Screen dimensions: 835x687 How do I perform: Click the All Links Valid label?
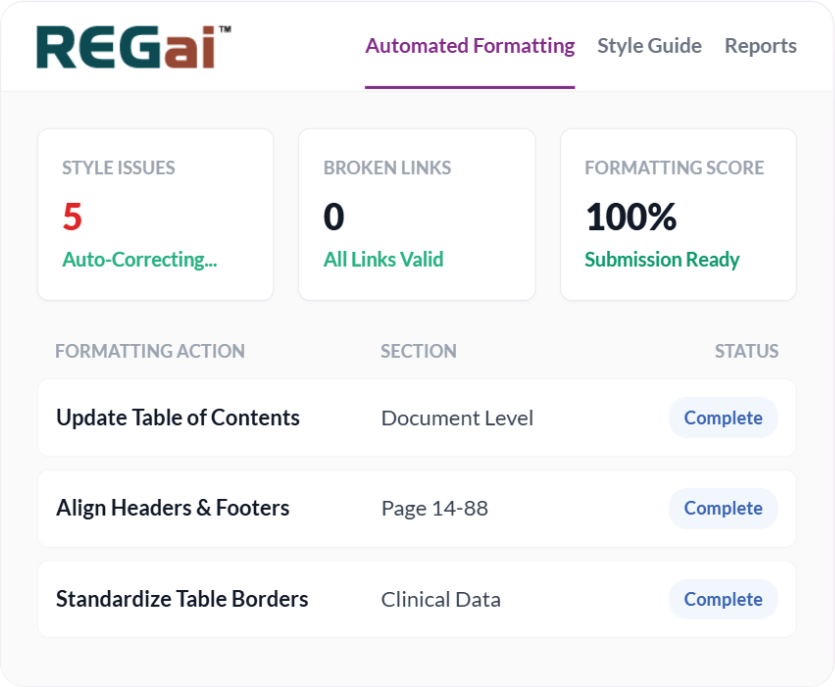tap(383, 259)
